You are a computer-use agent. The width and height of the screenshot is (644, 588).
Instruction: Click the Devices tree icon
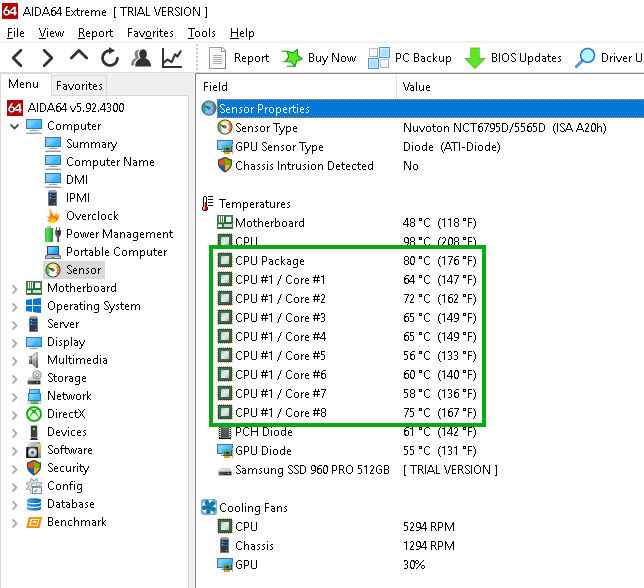tap(34, 432)
